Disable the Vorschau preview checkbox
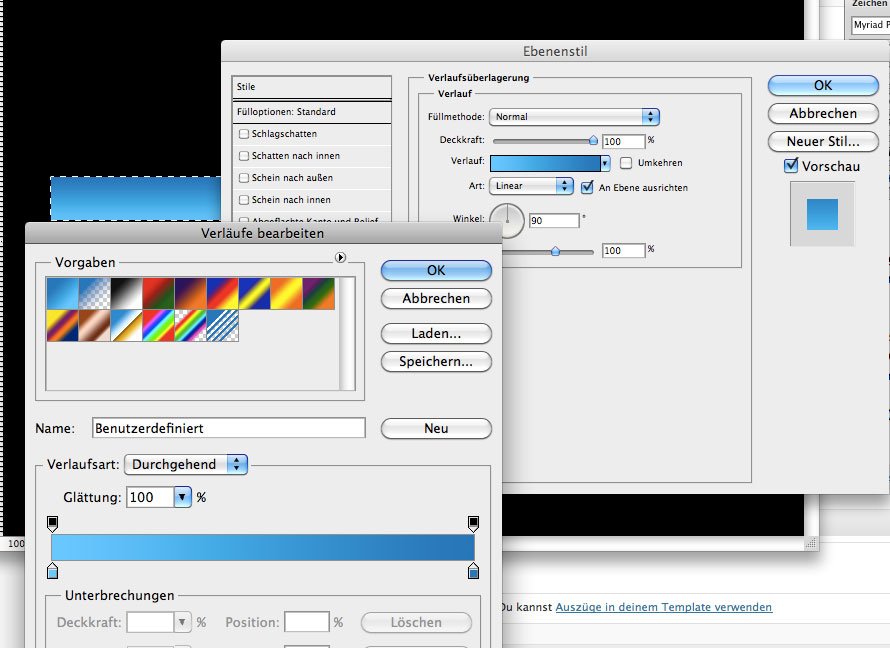This screenshot has width=890, height=648. pos(791,166)
